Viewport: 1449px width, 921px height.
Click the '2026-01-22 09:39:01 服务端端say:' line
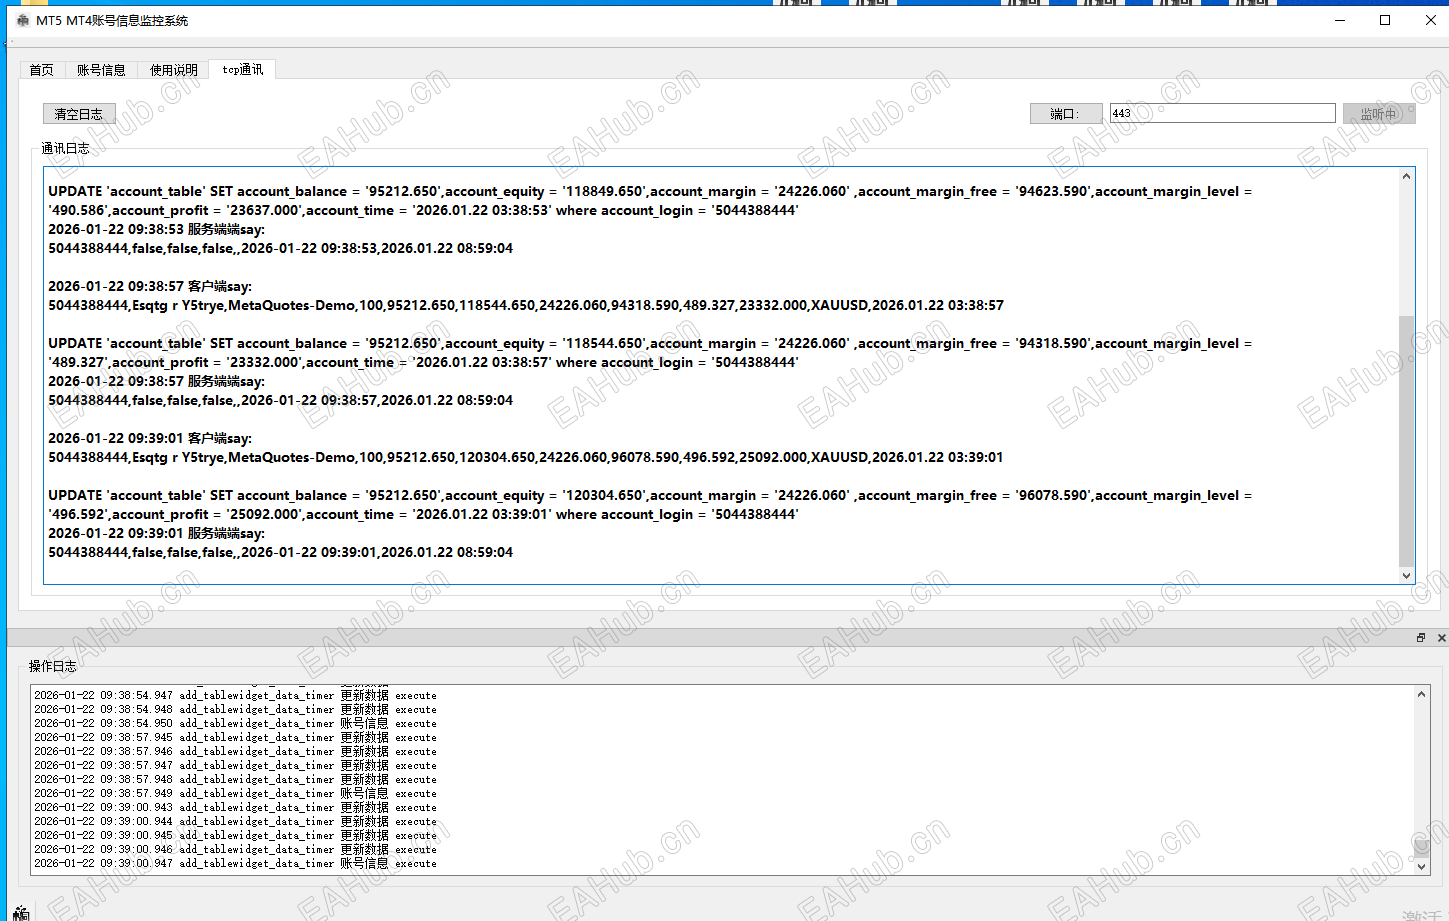[x=156, y=533]
